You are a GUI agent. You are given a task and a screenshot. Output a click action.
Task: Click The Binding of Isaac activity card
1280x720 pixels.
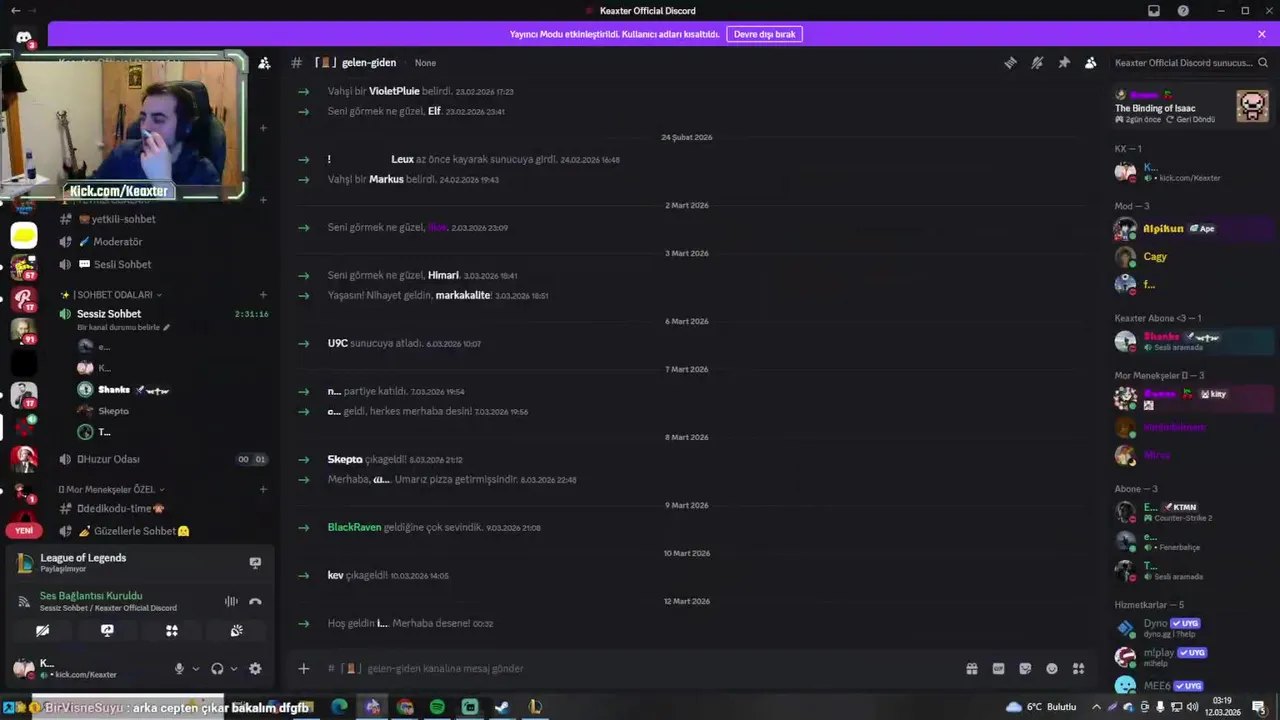click(x=1192, y=106)
